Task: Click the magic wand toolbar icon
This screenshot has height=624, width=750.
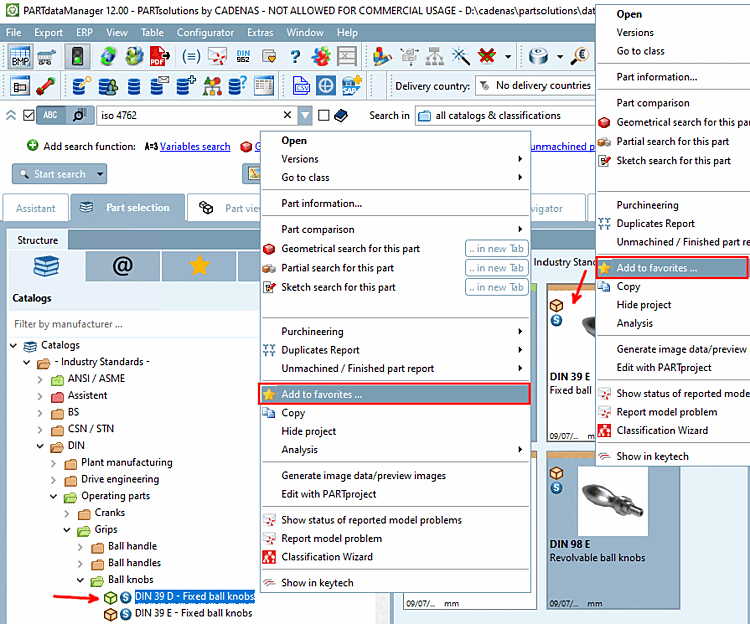Action: coord(461,56)
